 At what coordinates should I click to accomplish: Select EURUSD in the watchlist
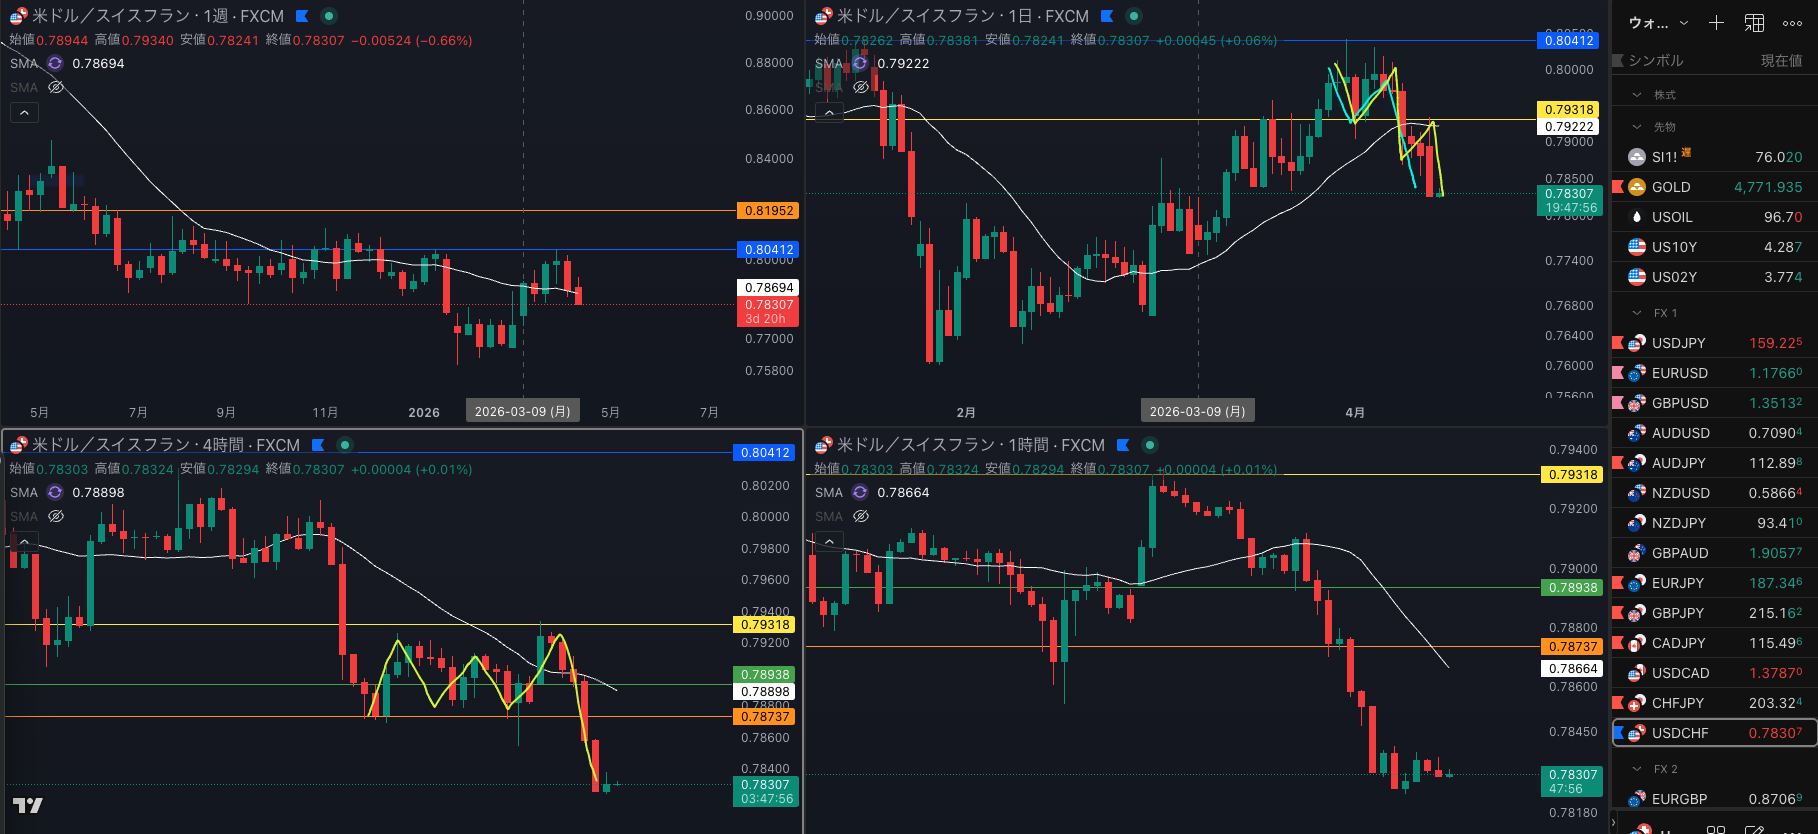click(1679, 373)
